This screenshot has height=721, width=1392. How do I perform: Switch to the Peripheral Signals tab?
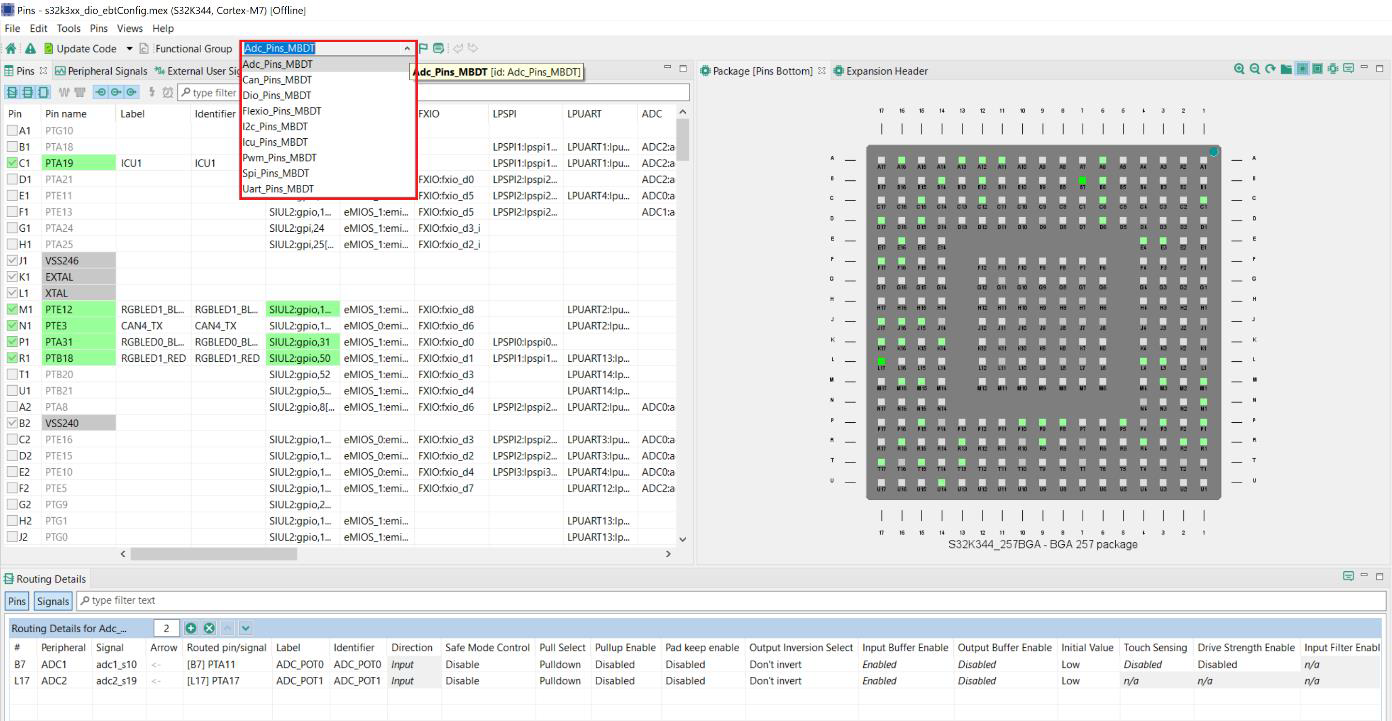(x=100, y=71)
